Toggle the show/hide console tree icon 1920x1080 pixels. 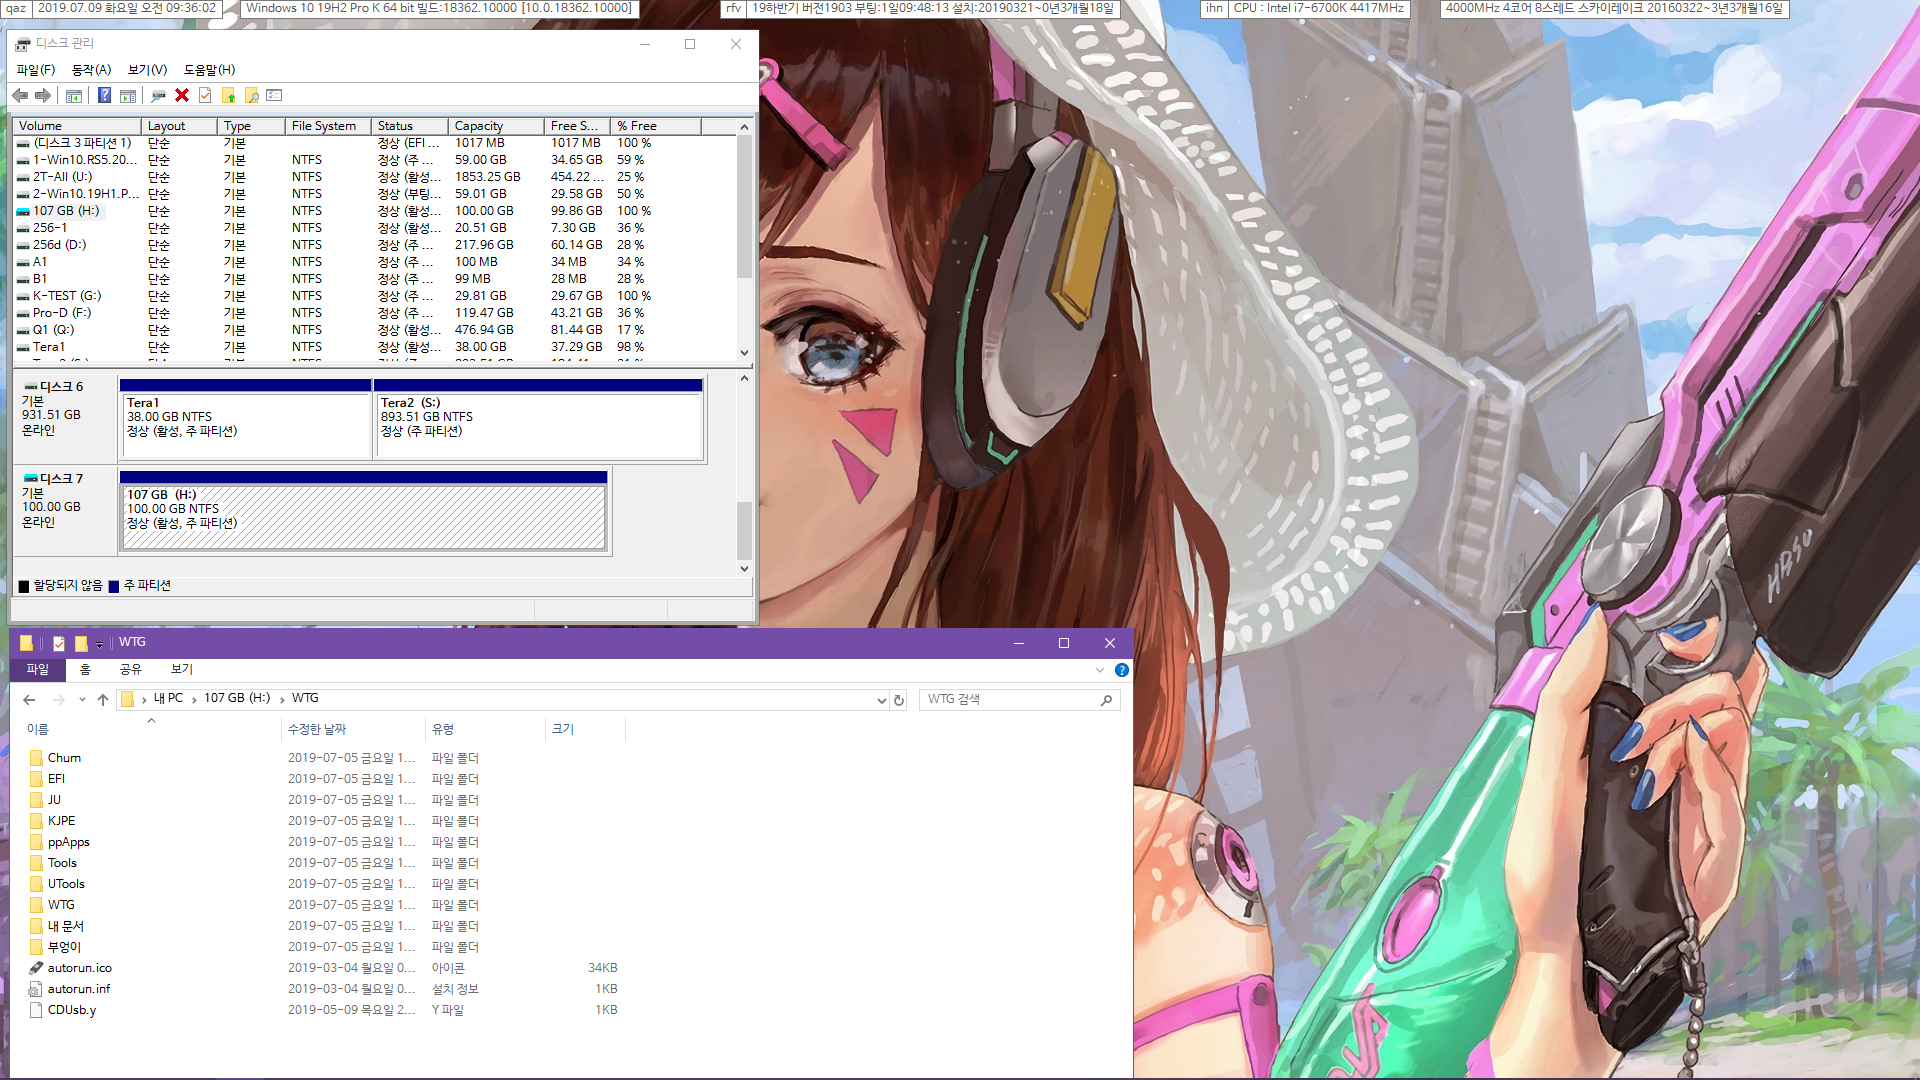74,95
